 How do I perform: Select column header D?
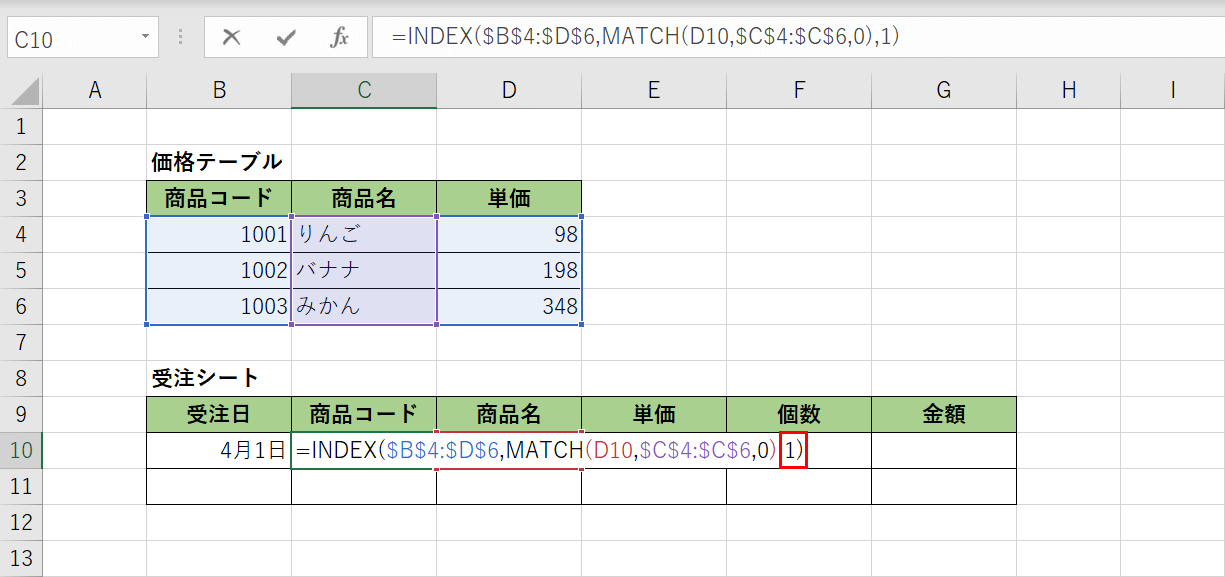pyautogui.click(x=508, y=89)
